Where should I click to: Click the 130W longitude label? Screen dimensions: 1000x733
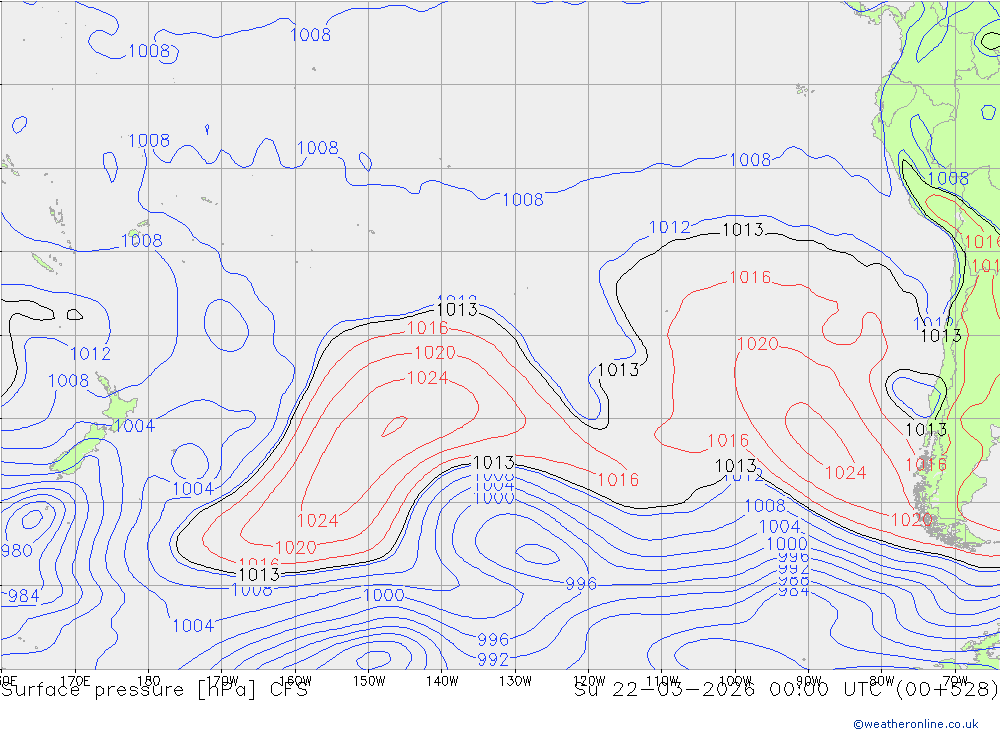[x=515, y=681]
